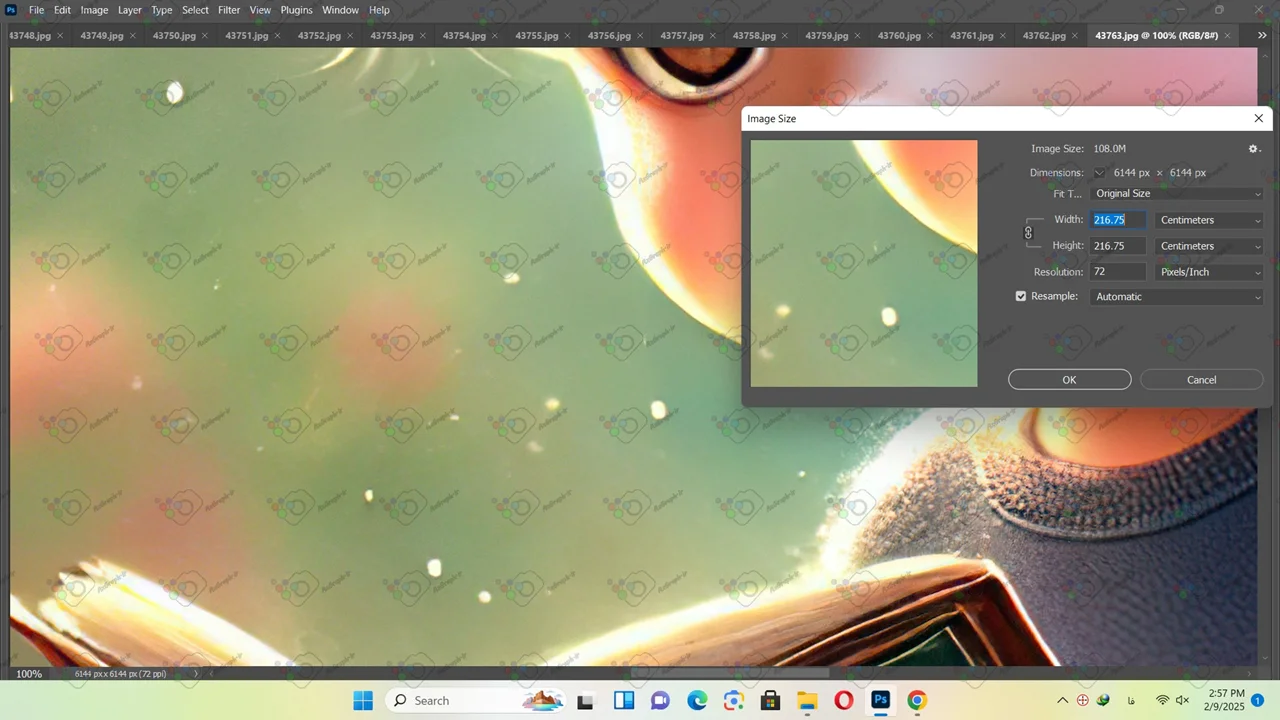Open the Fit To preset dropdown

1178,194
